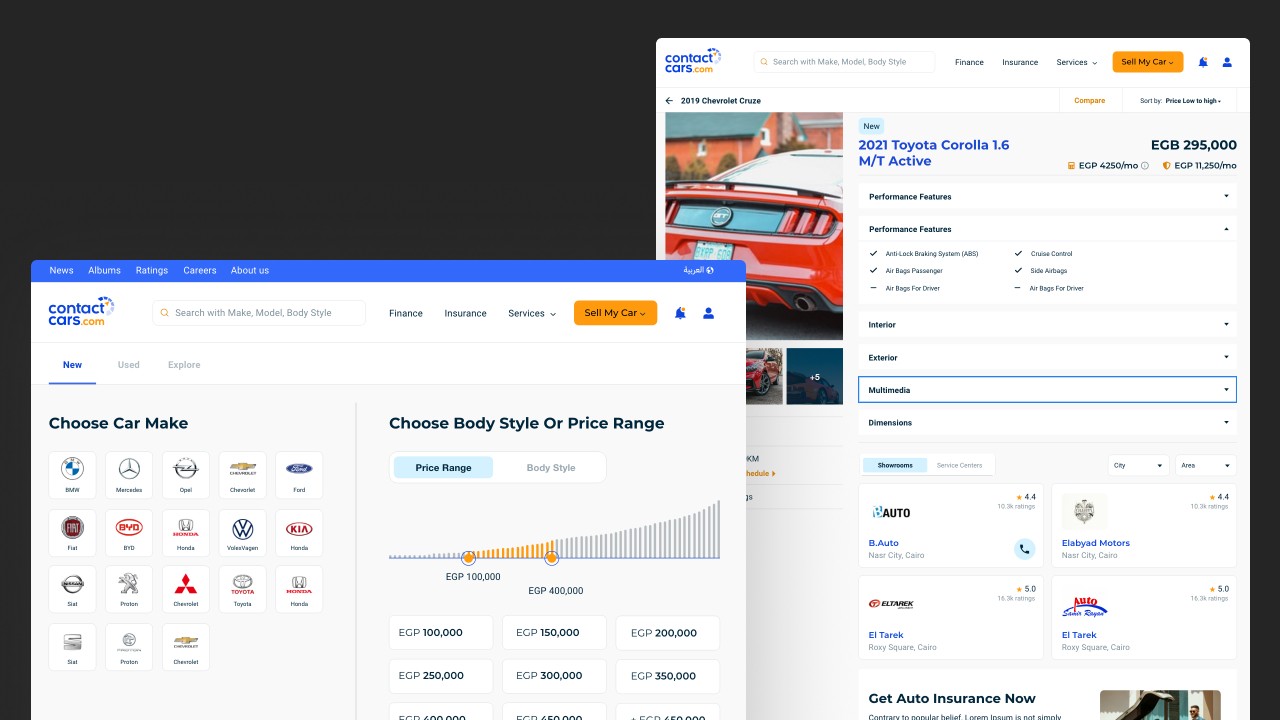1280x720 pixels.
Task: Select the Peugeot lion logo tile
Action: 129,590
